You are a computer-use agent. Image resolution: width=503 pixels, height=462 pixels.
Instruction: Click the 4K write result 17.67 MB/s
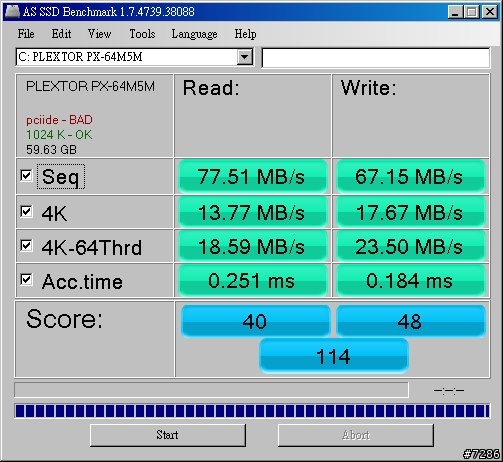coord(410,212)
